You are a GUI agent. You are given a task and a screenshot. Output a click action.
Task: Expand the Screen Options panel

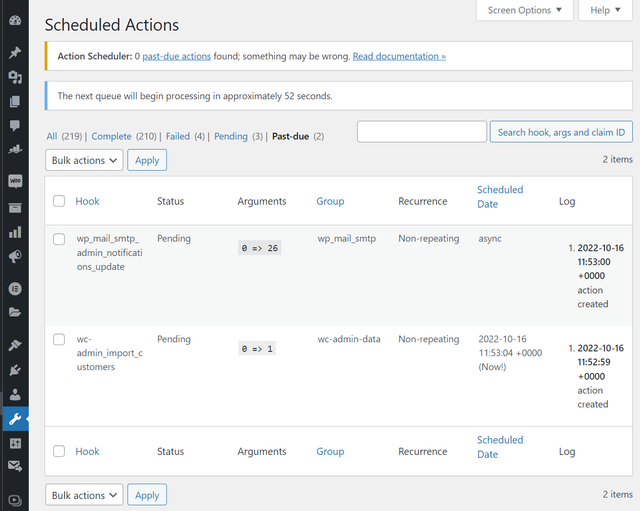pyautogui.click(x=524, y=10)
